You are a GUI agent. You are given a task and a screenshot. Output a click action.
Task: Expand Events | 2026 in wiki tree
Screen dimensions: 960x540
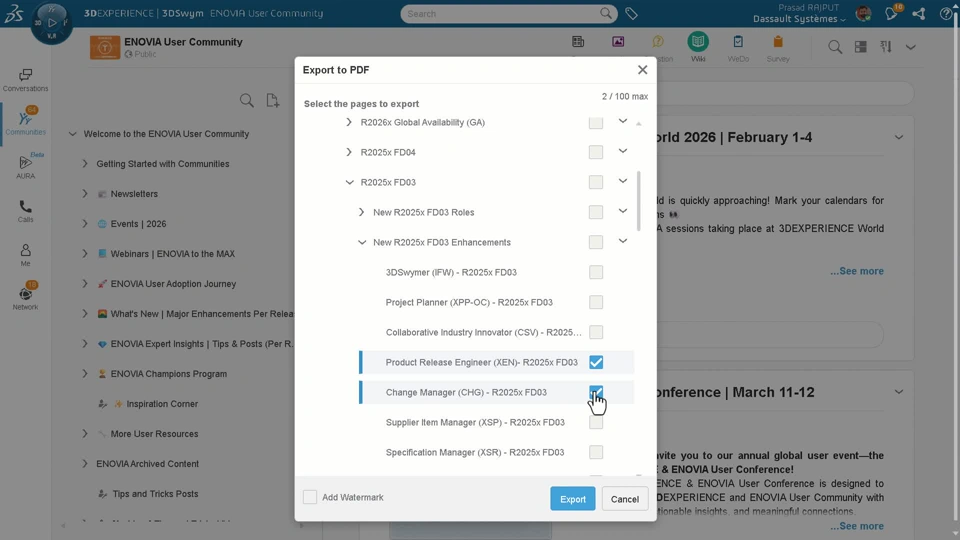click(x=84, y=223)
